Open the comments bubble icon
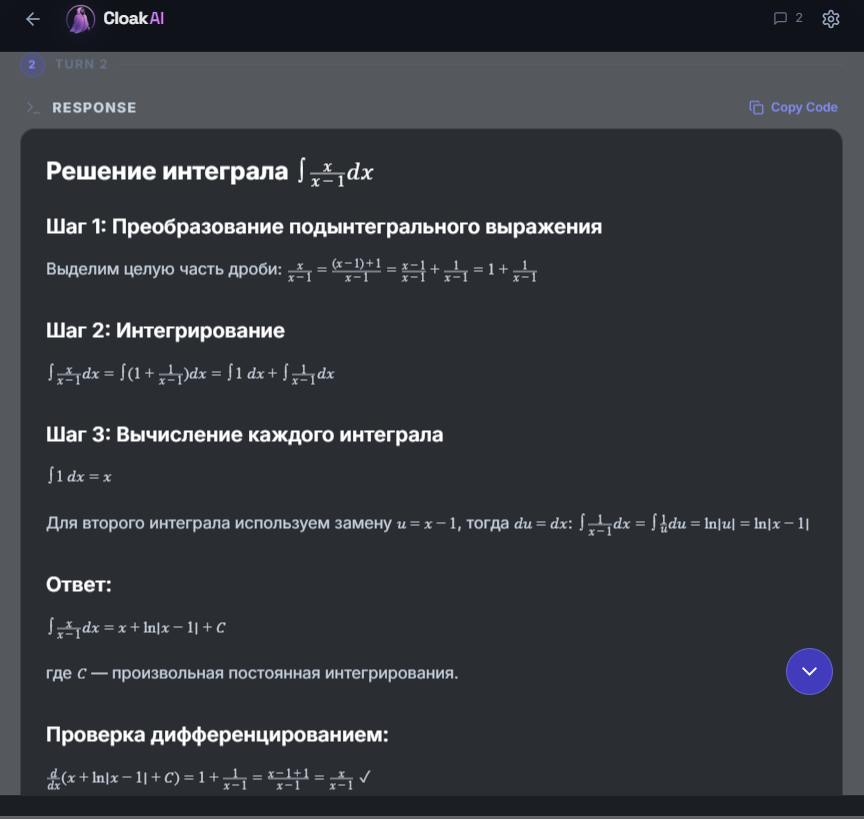 coord(781,18)
